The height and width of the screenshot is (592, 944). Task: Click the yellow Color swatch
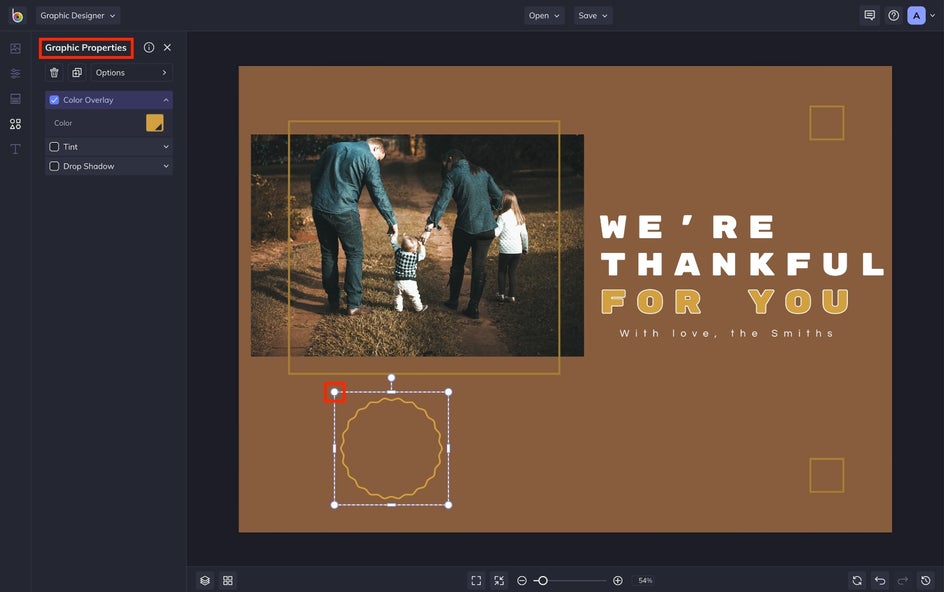155,123
